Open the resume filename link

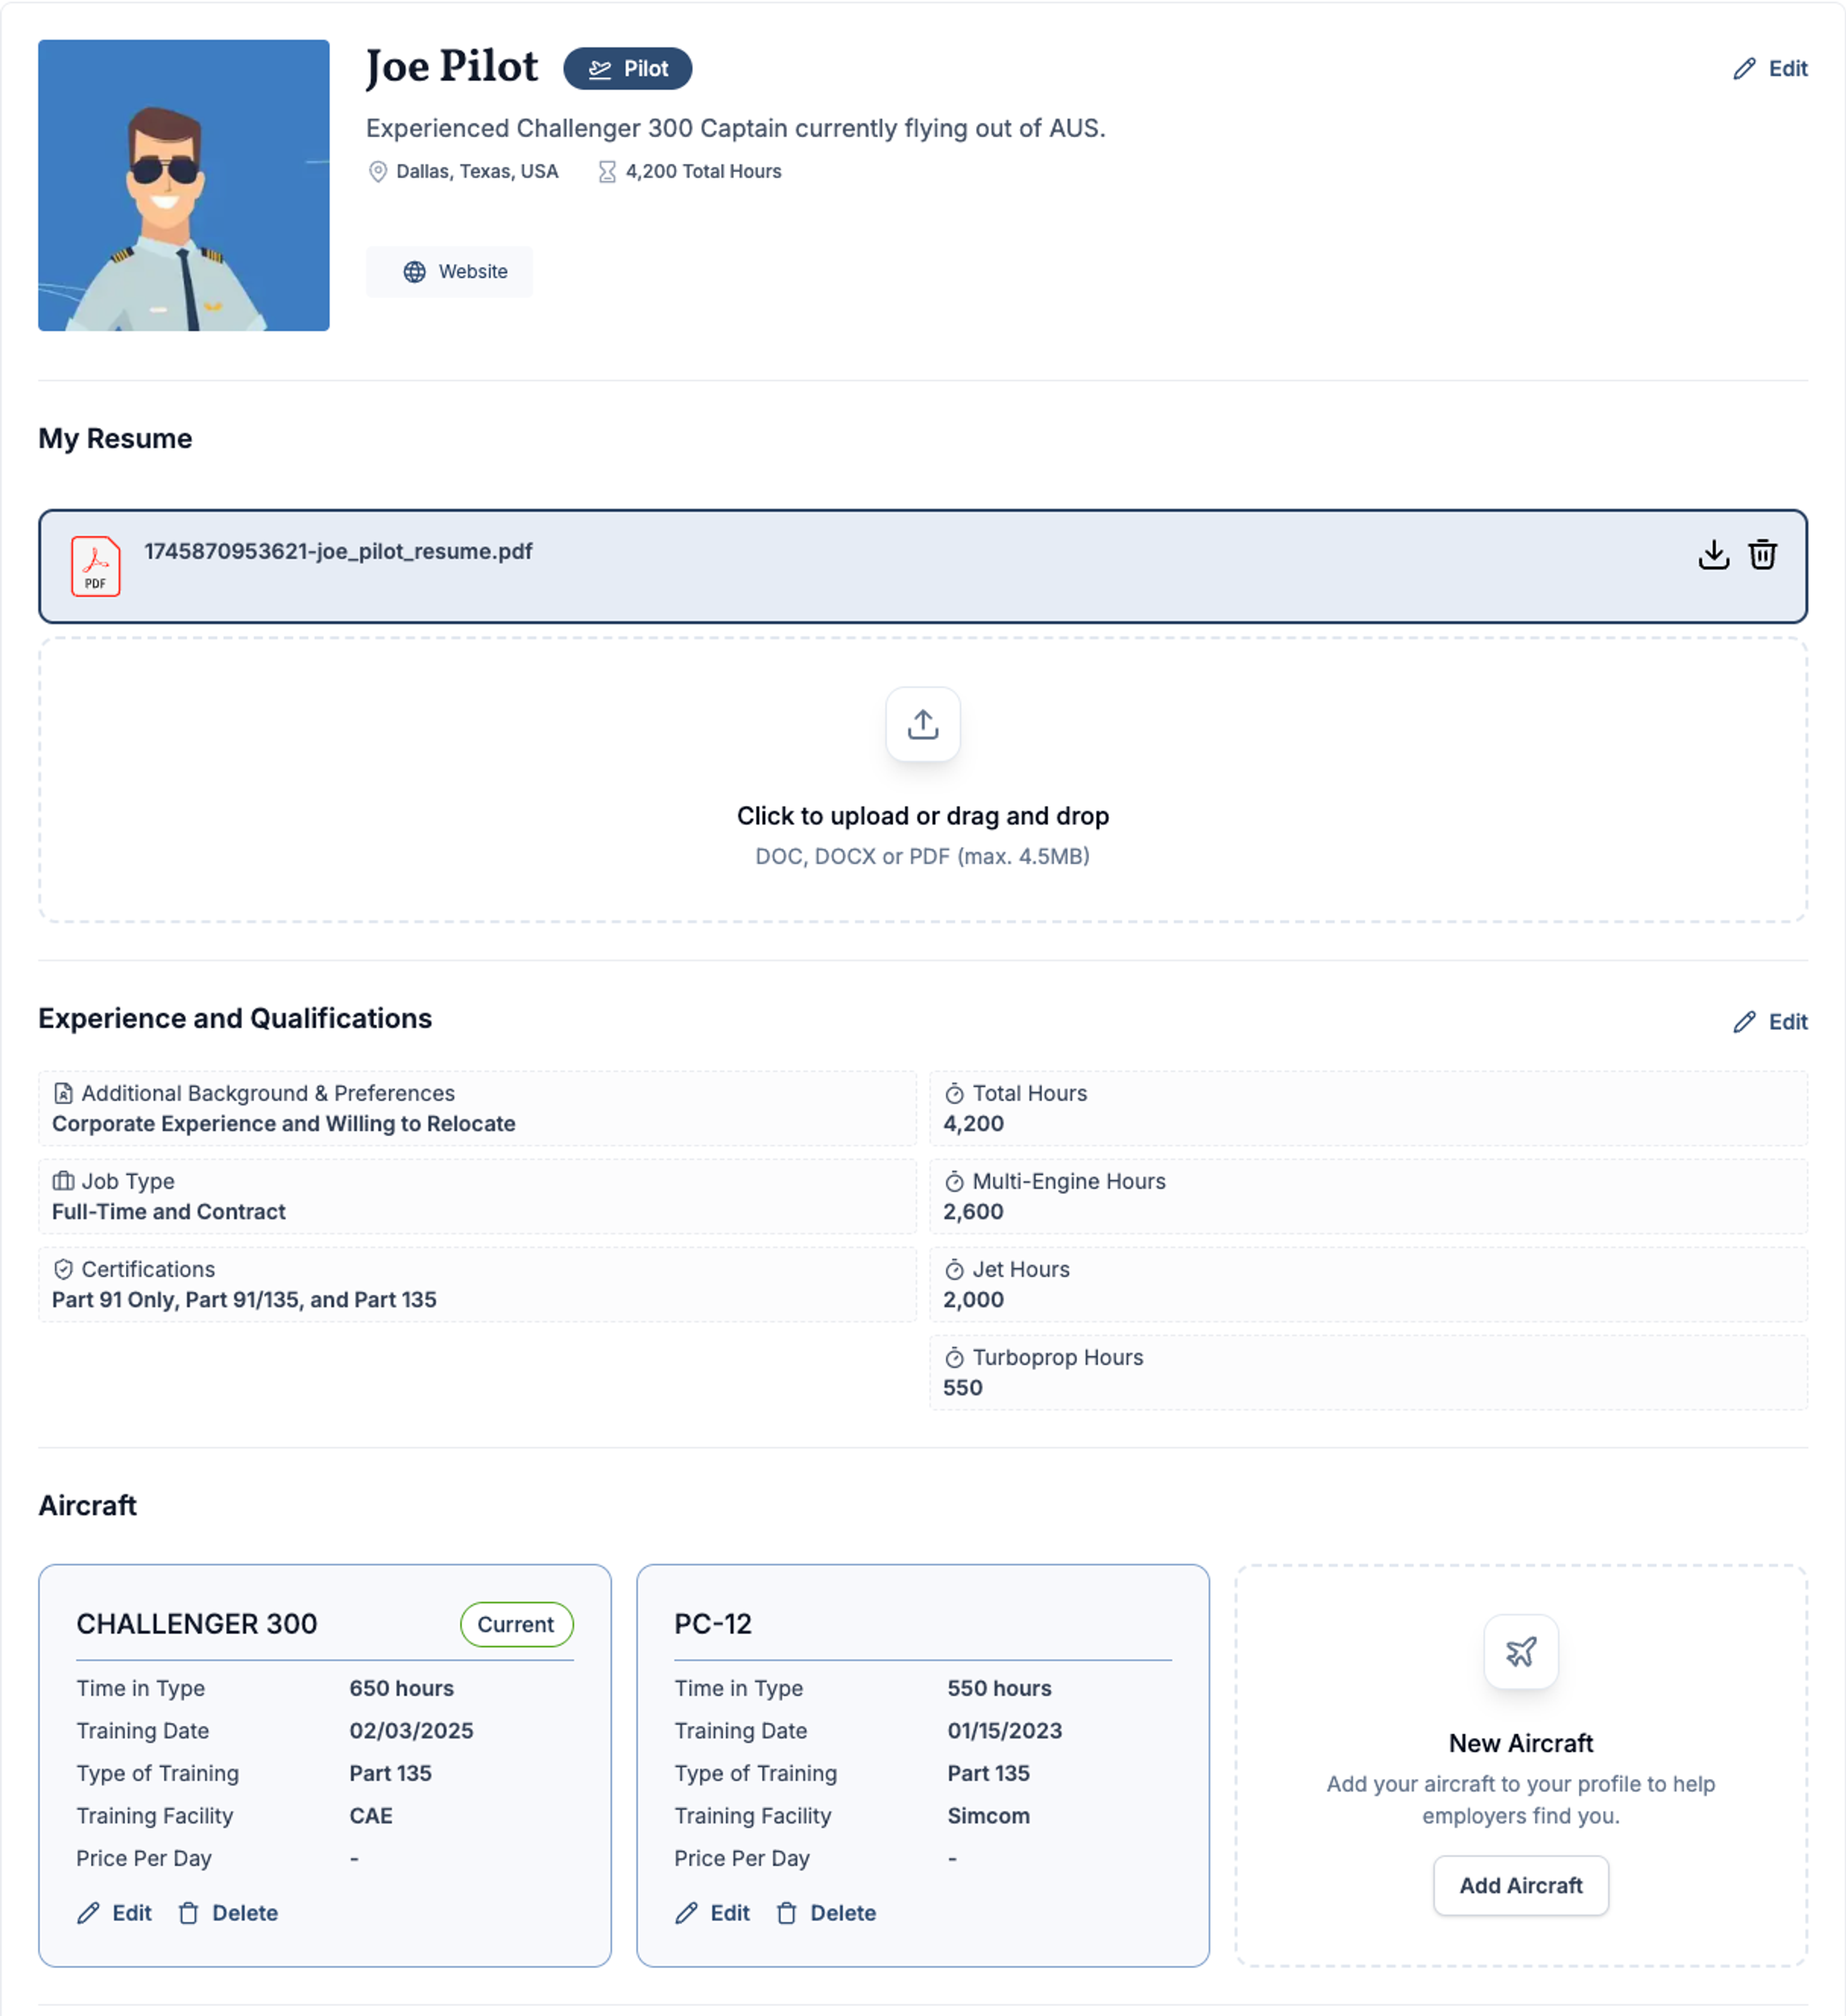338,552
